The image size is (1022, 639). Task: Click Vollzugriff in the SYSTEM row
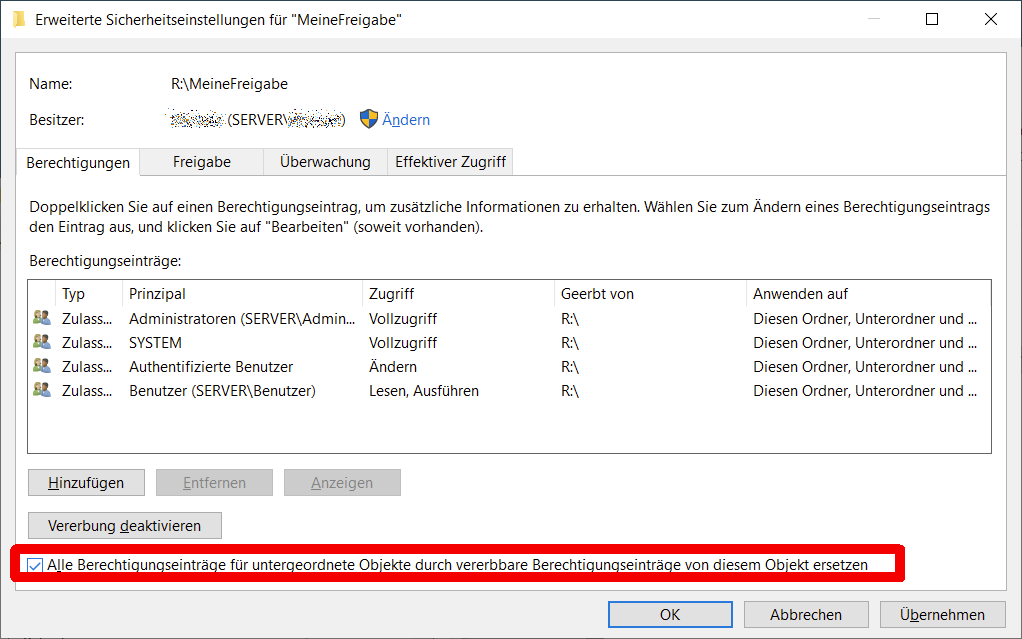pos(403,343)
